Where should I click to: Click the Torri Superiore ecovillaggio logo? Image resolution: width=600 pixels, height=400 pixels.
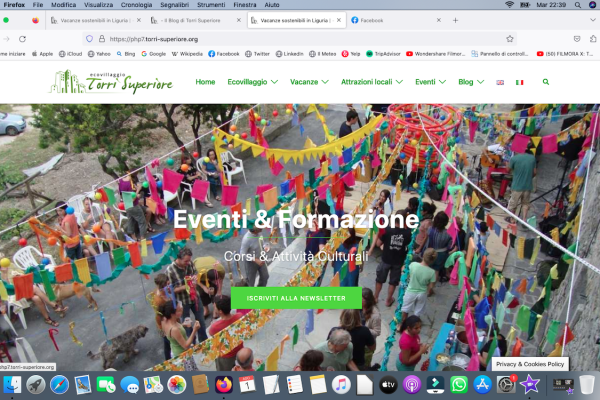[111, 82]
